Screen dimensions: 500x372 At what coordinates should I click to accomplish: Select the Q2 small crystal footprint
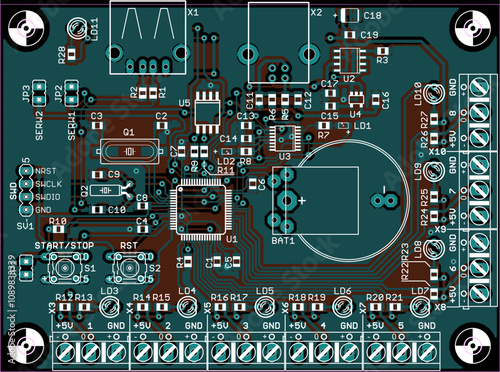click(x=111, y=190)
